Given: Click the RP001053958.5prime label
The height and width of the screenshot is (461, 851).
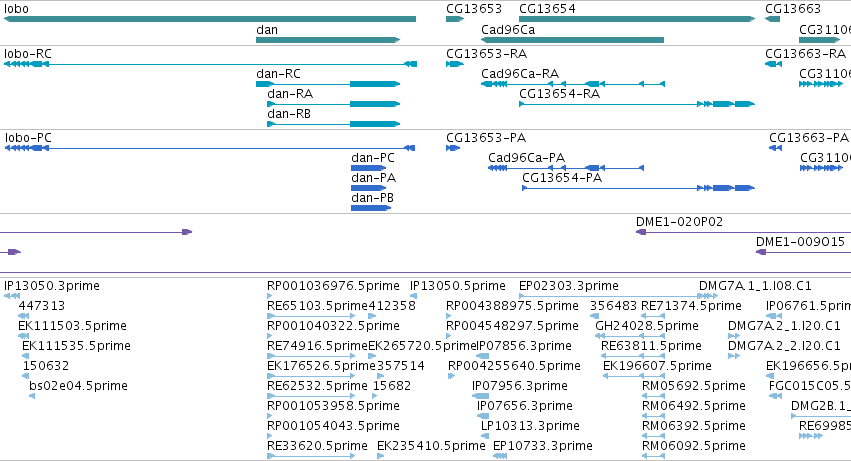Looking at the screenshot, I should (x=333, y=406).
